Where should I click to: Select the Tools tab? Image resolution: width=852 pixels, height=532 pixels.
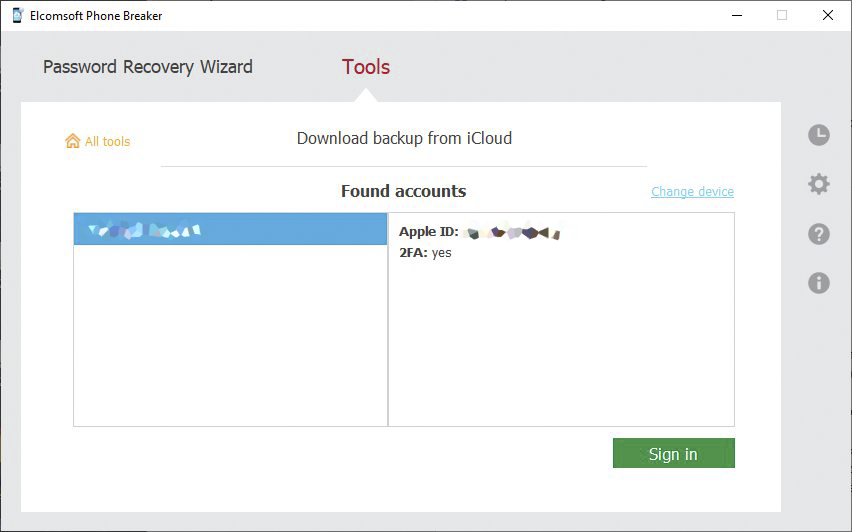366,67
